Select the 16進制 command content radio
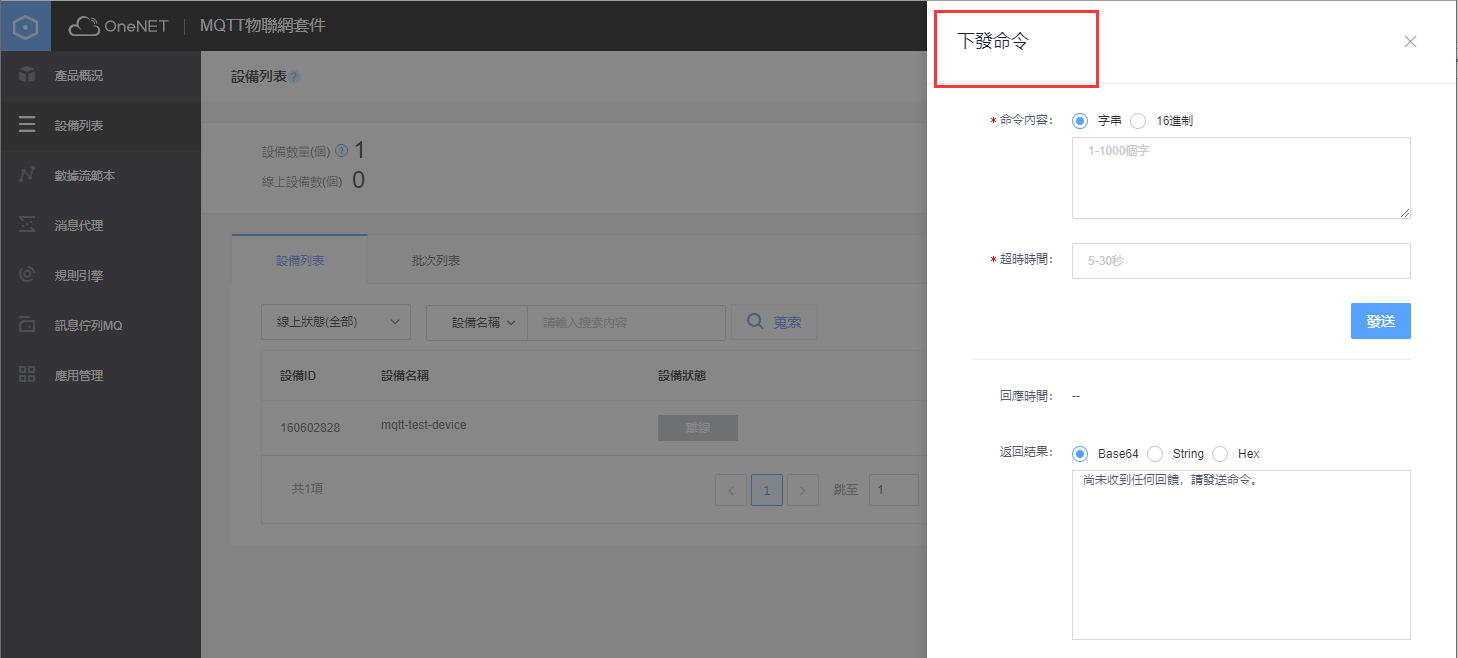Image resolution: width=1458 pixels, height=658 pixels. point(1138,120)
